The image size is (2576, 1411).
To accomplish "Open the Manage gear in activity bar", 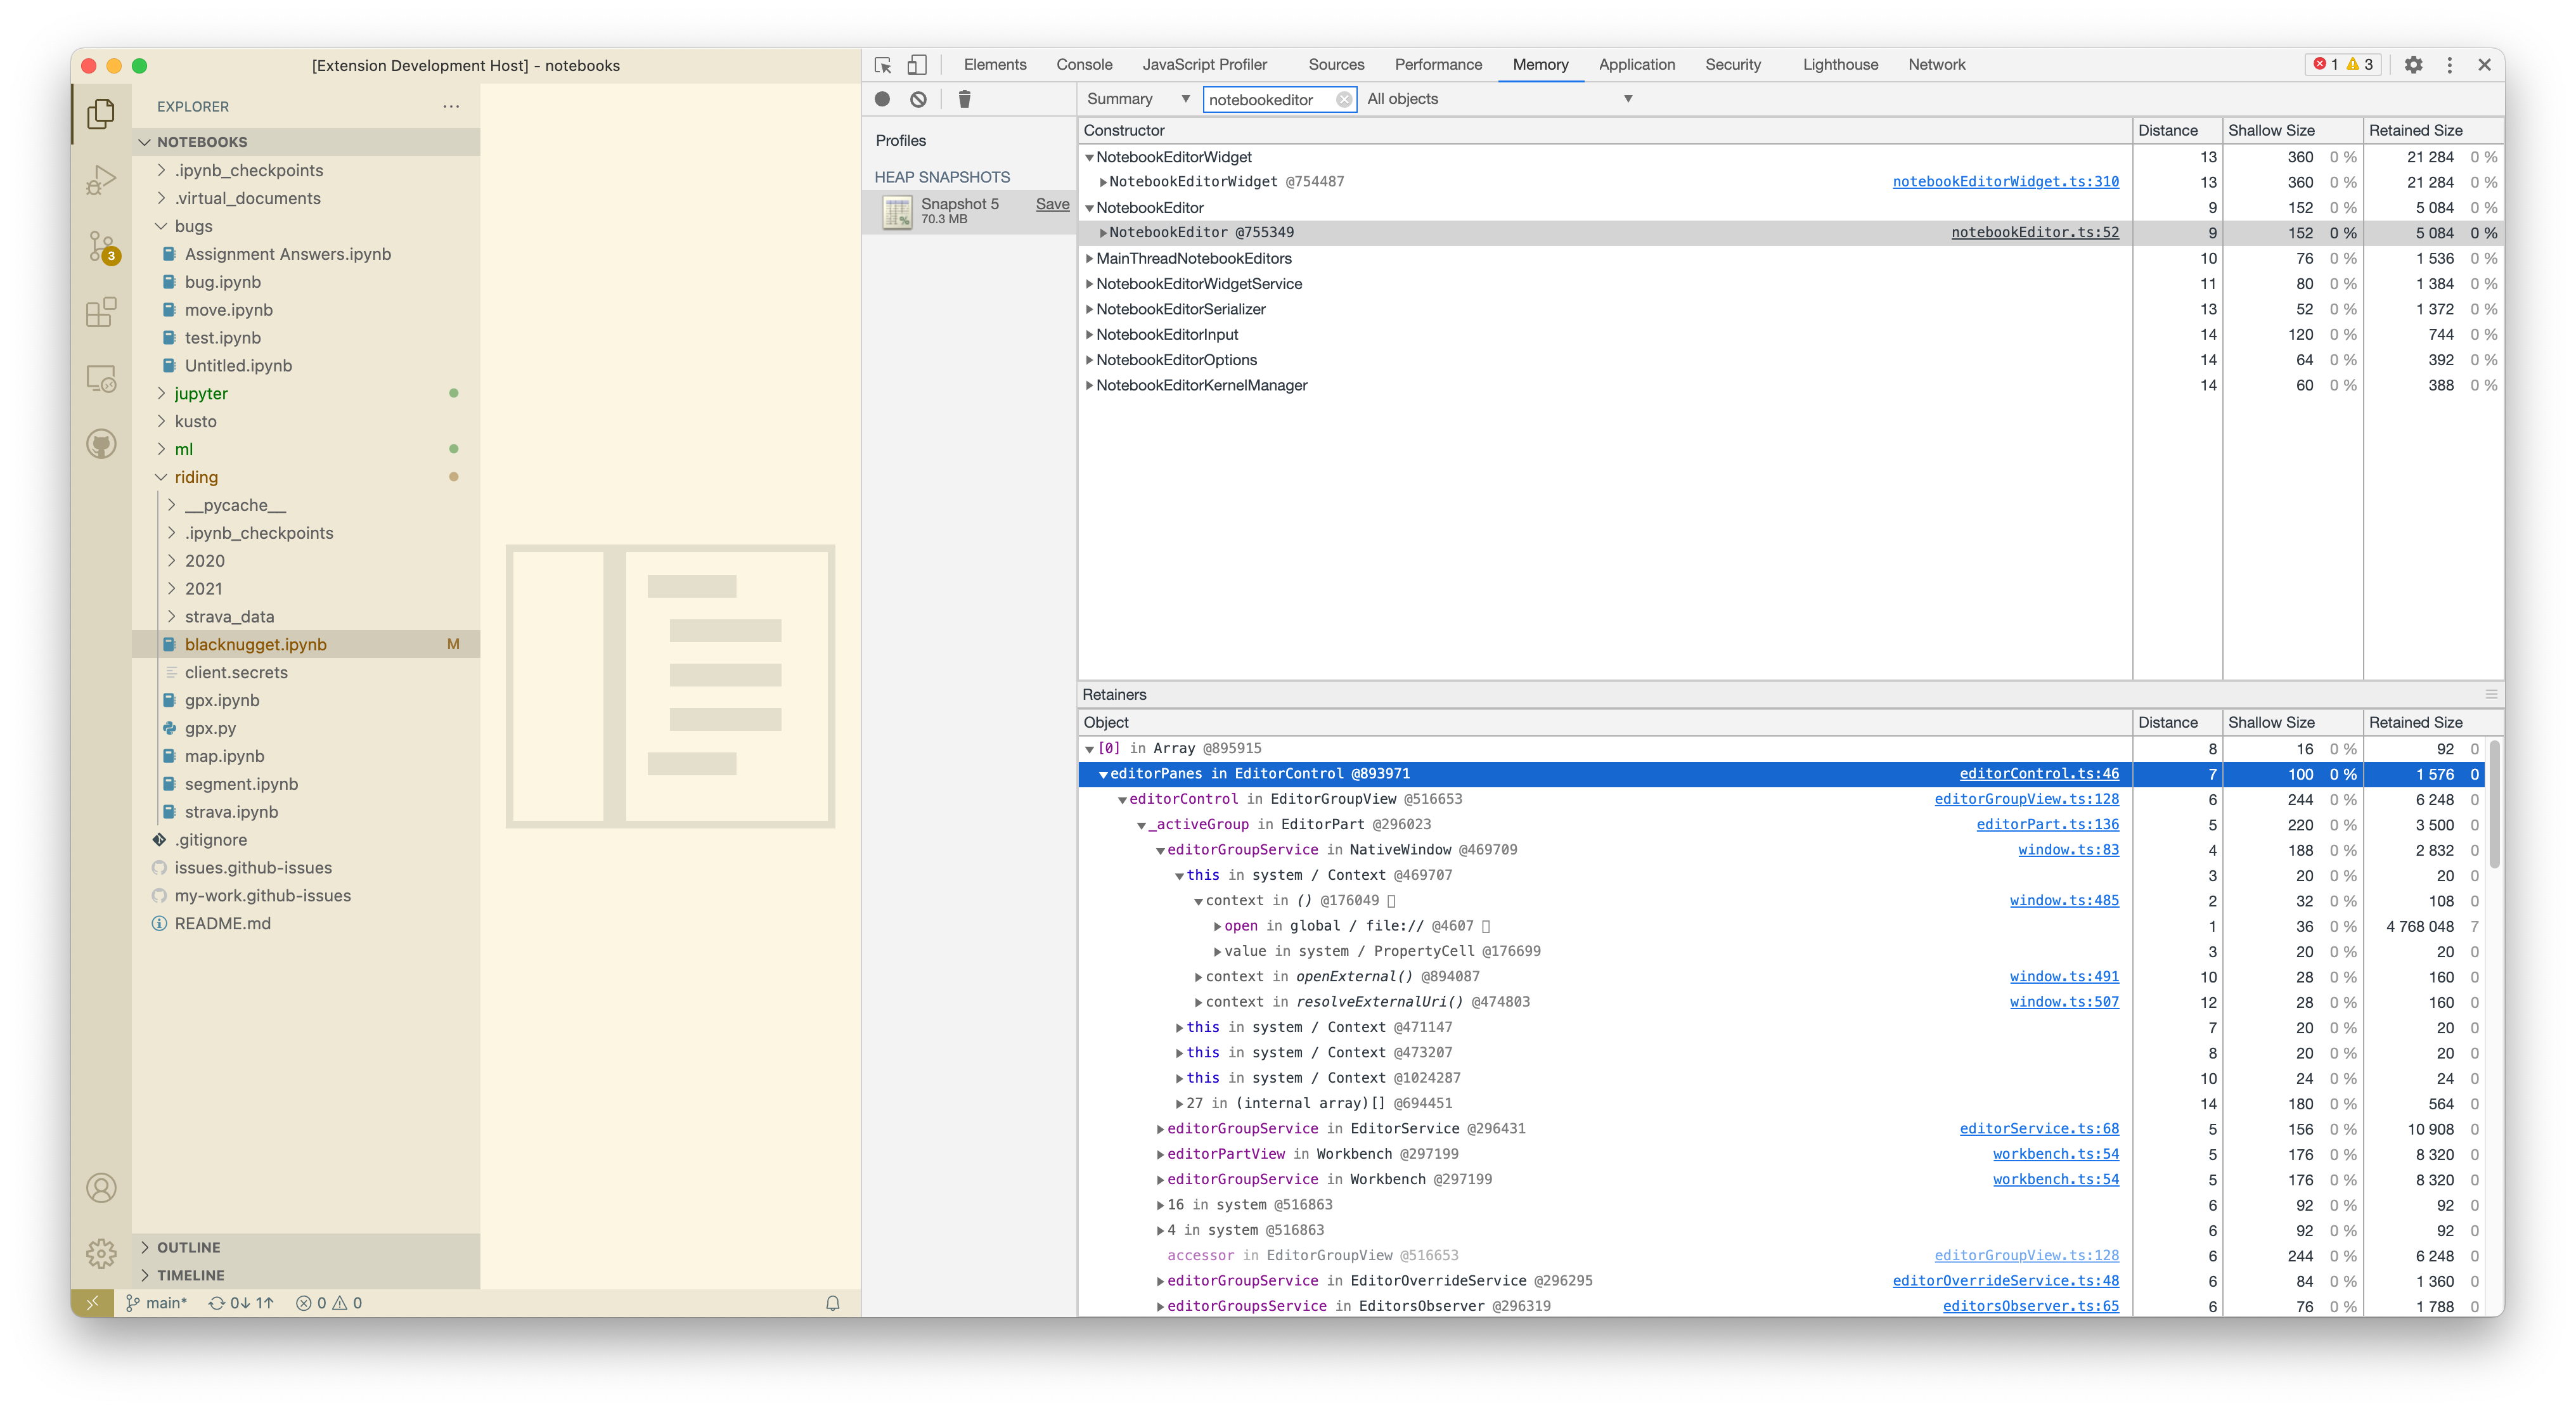I will [101, 1253].
